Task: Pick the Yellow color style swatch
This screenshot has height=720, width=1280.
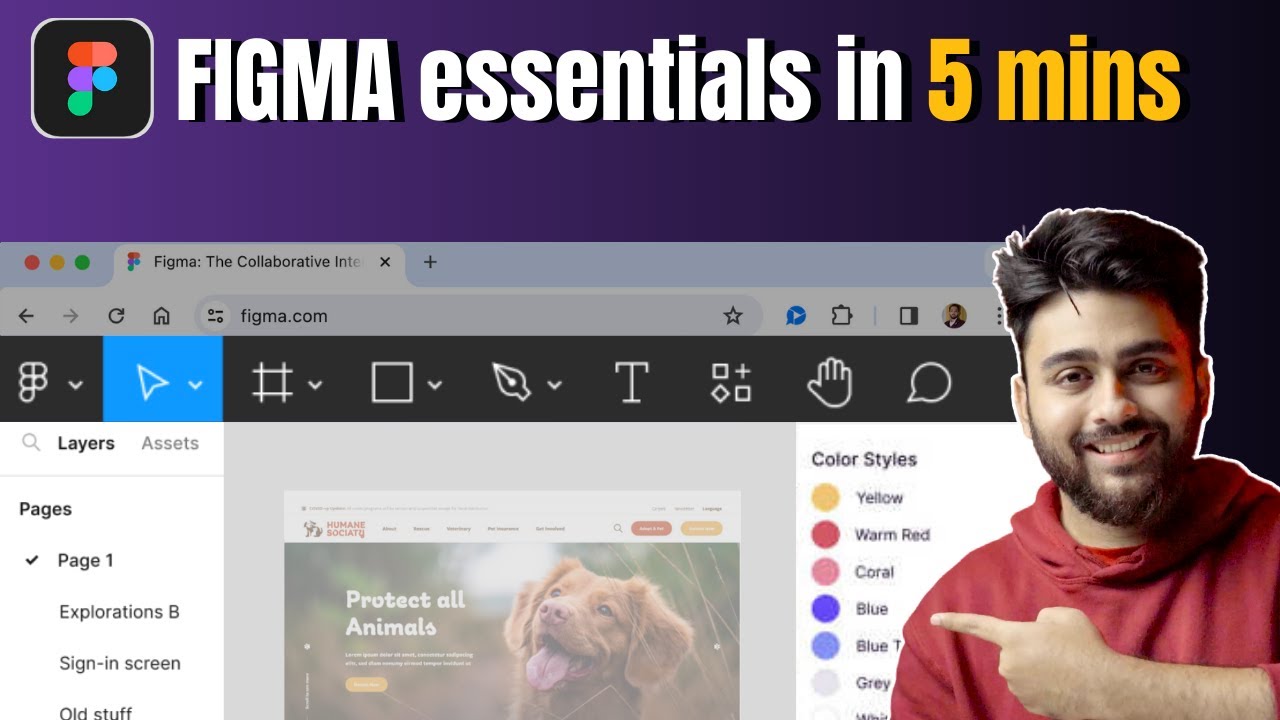Action: (x=825, y=497)
